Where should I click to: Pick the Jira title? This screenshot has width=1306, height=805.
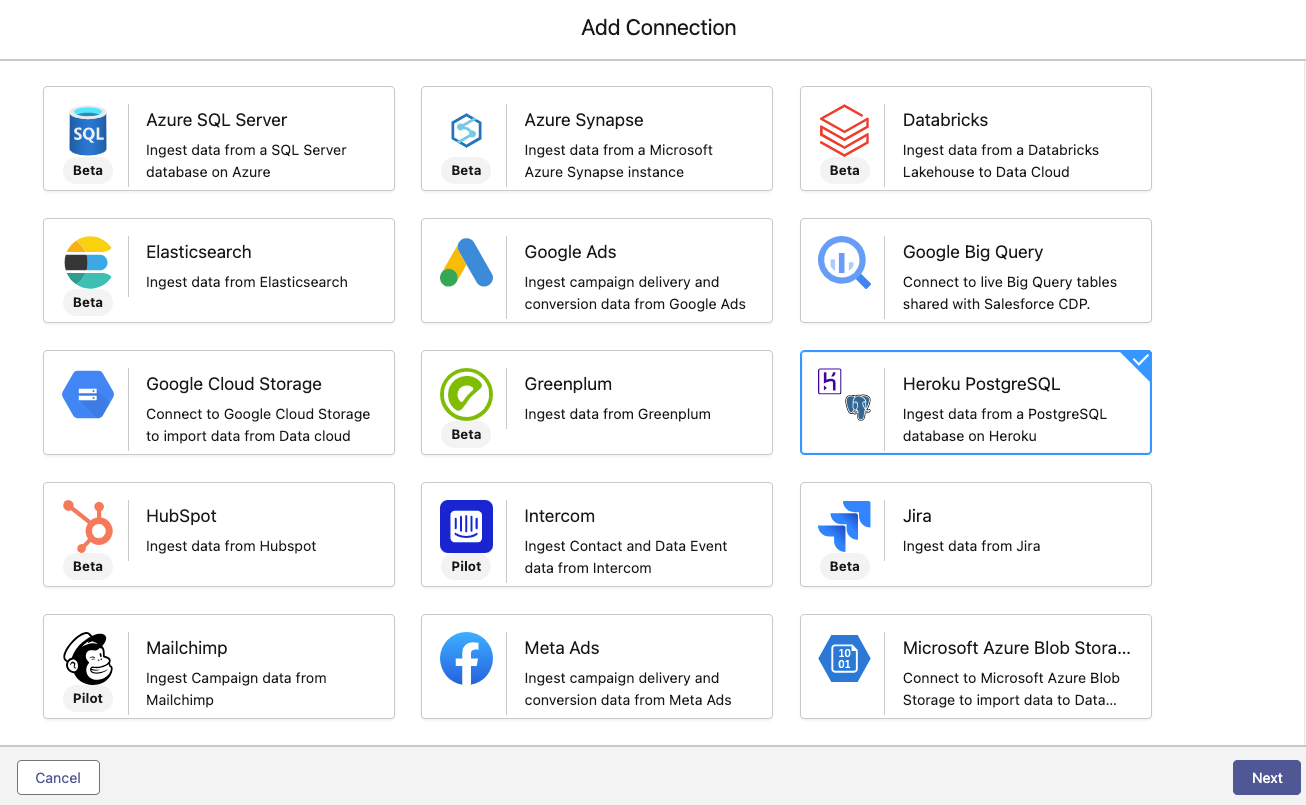click(917, 516)
